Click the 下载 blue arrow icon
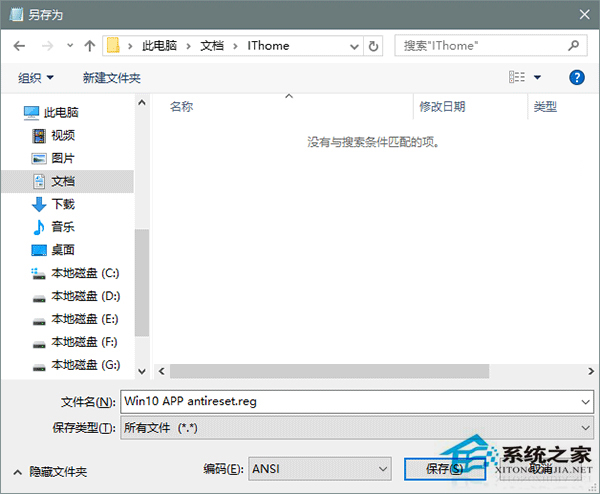Image resolution: width=600 pixels, height=494 pixels. tap(39, 204)
